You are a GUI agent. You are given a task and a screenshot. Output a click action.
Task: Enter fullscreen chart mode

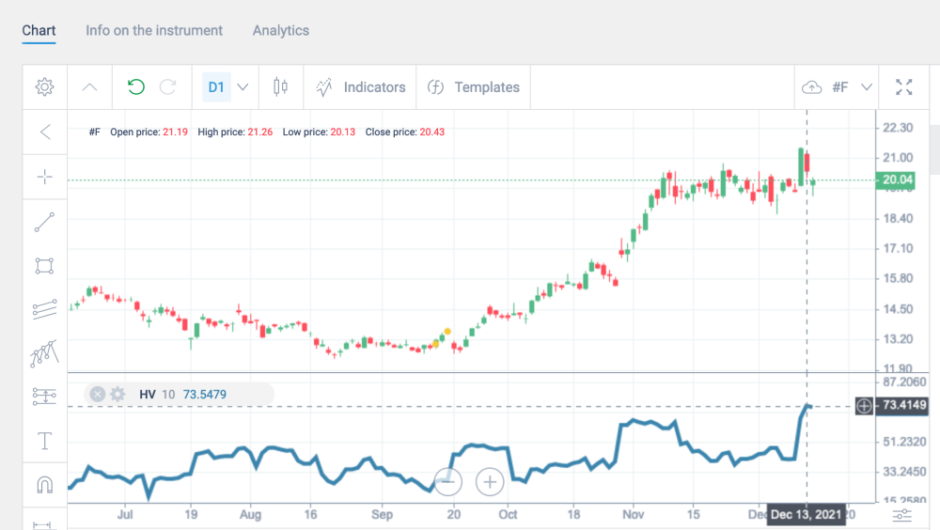pyautogui.click(x=904, y=87)
